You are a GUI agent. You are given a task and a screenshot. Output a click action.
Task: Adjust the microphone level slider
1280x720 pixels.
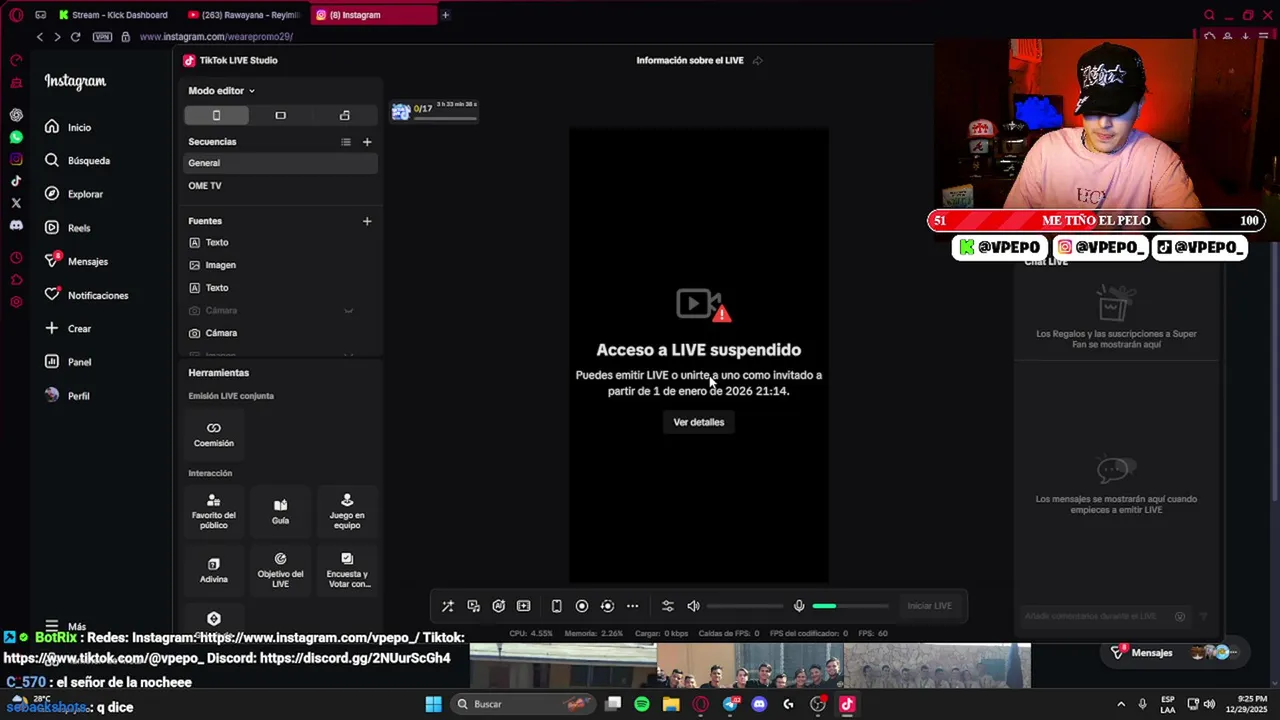[850, 606]
